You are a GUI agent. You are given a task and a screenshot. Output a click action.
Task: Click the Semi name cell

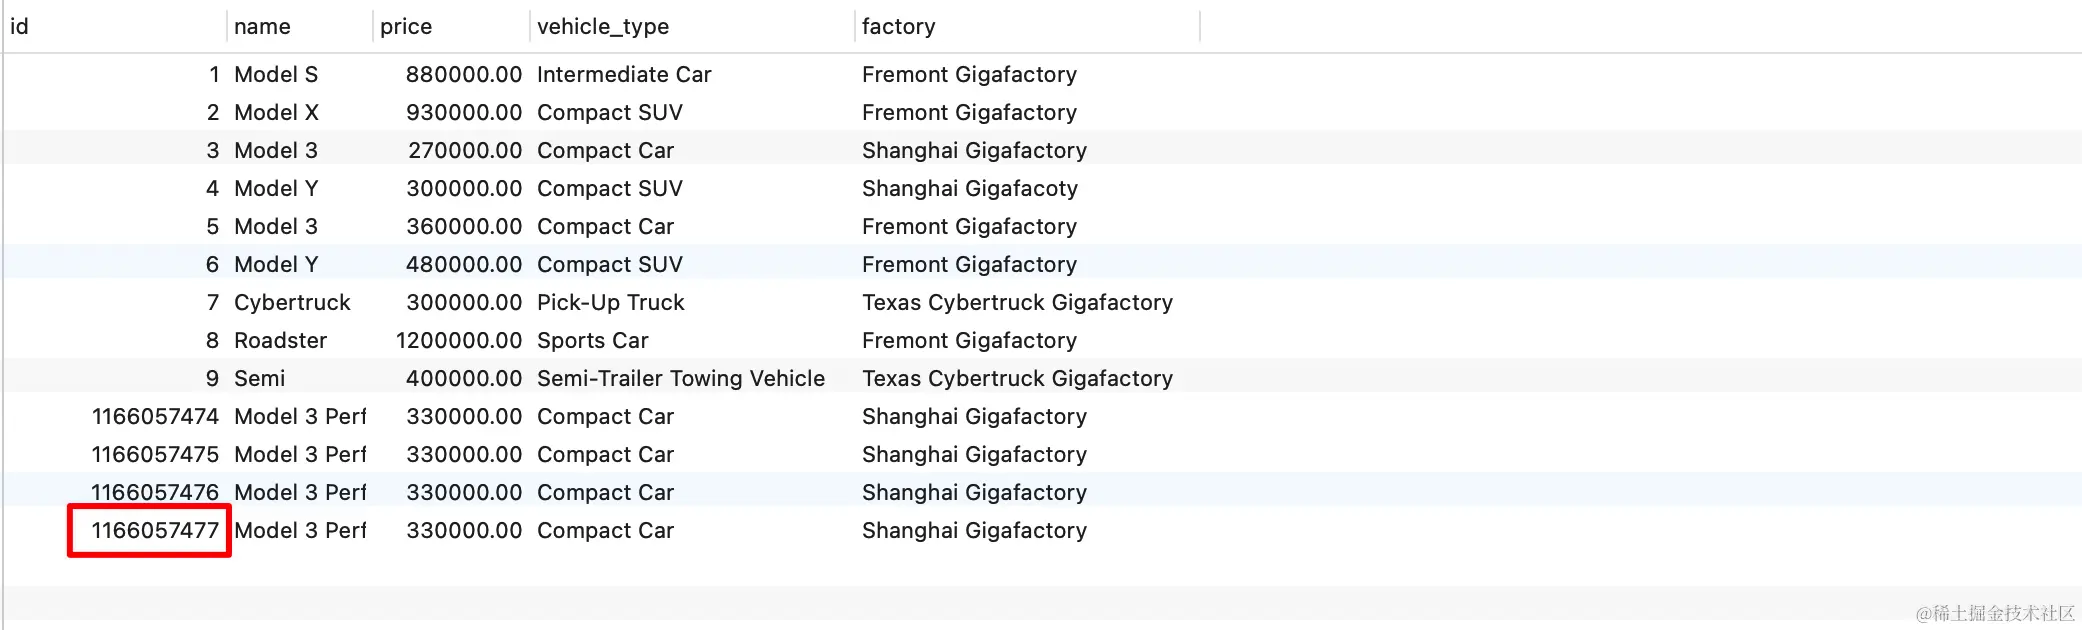260,378
